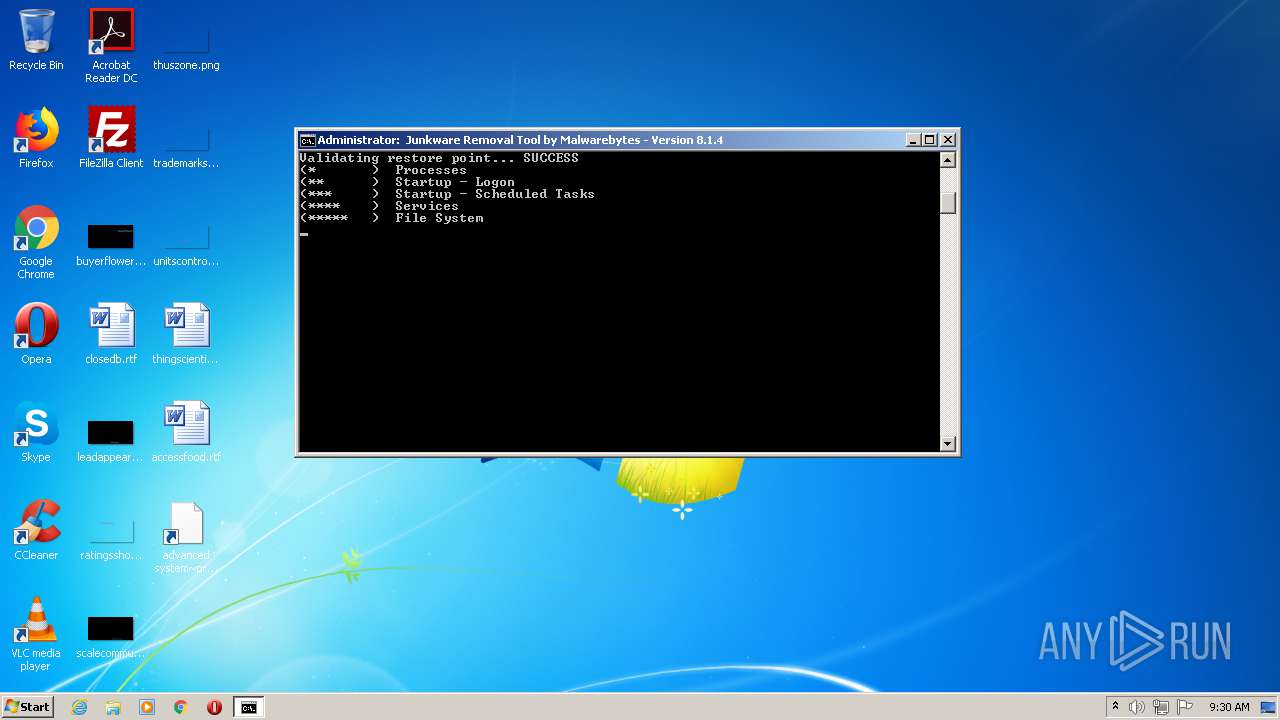This screenshot has height=720, width=1280.
Task: Launch Acrobat Reader DC shortcut
Action: (x=111, y=46)
